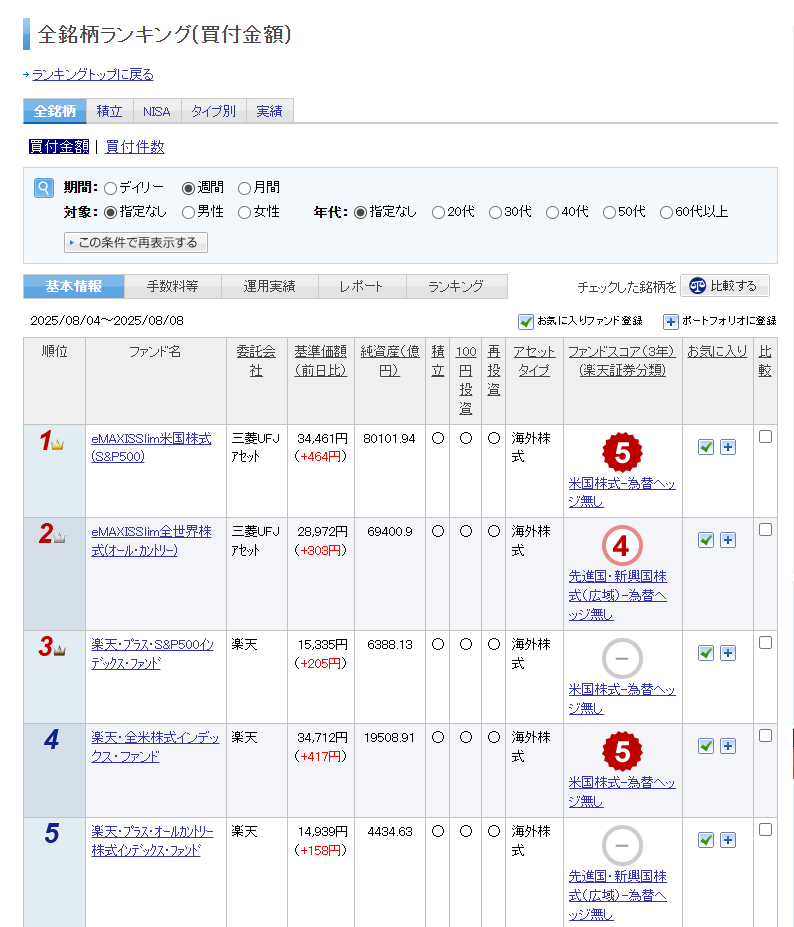Viewport: 794px width, 927px height.
Task: Check the compare box for 楽天・全米株式インデックス
Action: tap(765, 736)
